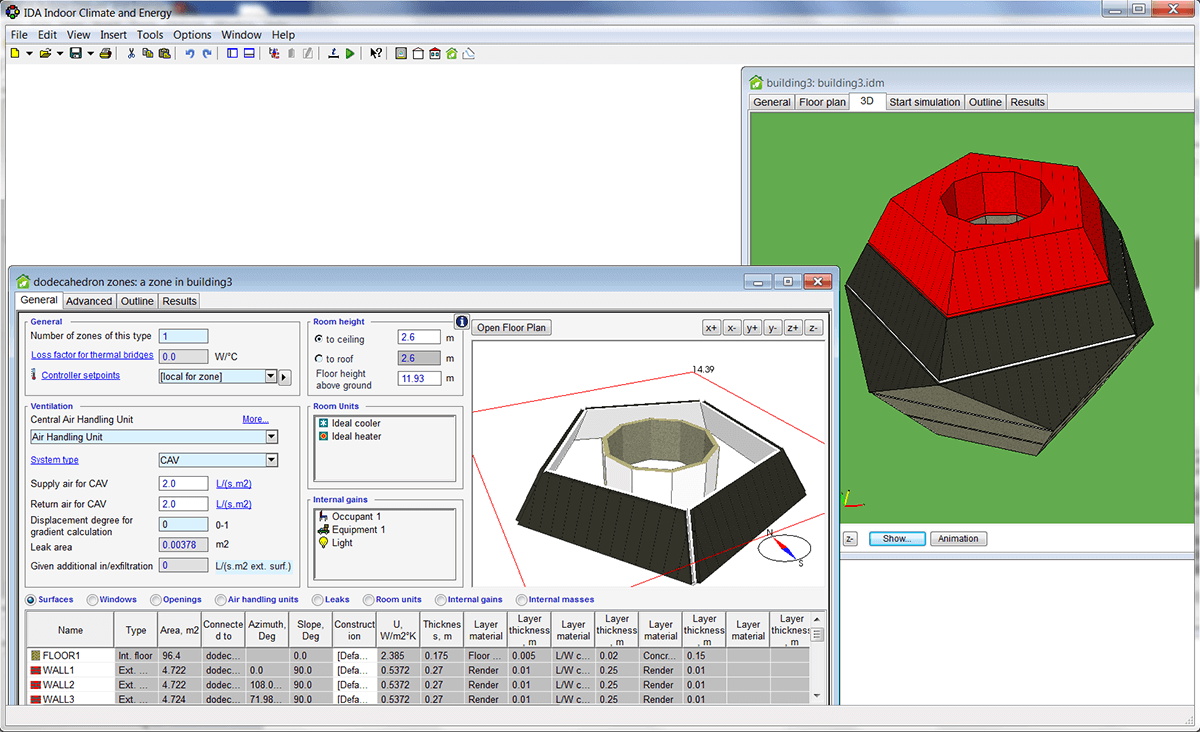Viewport: 1200px width, 732px height.
Task: Click the Undo arrow icon
Action: 190,54
